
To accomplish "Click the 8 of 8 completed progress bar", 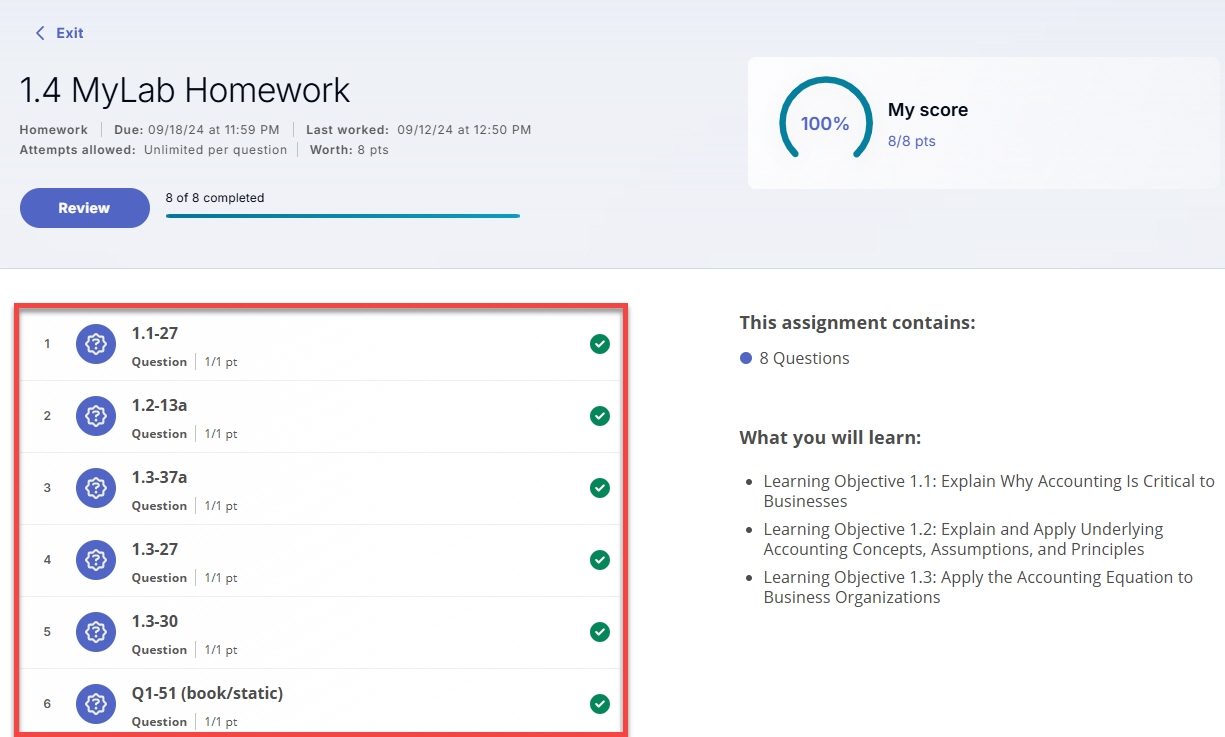I will tap(343, 216).
